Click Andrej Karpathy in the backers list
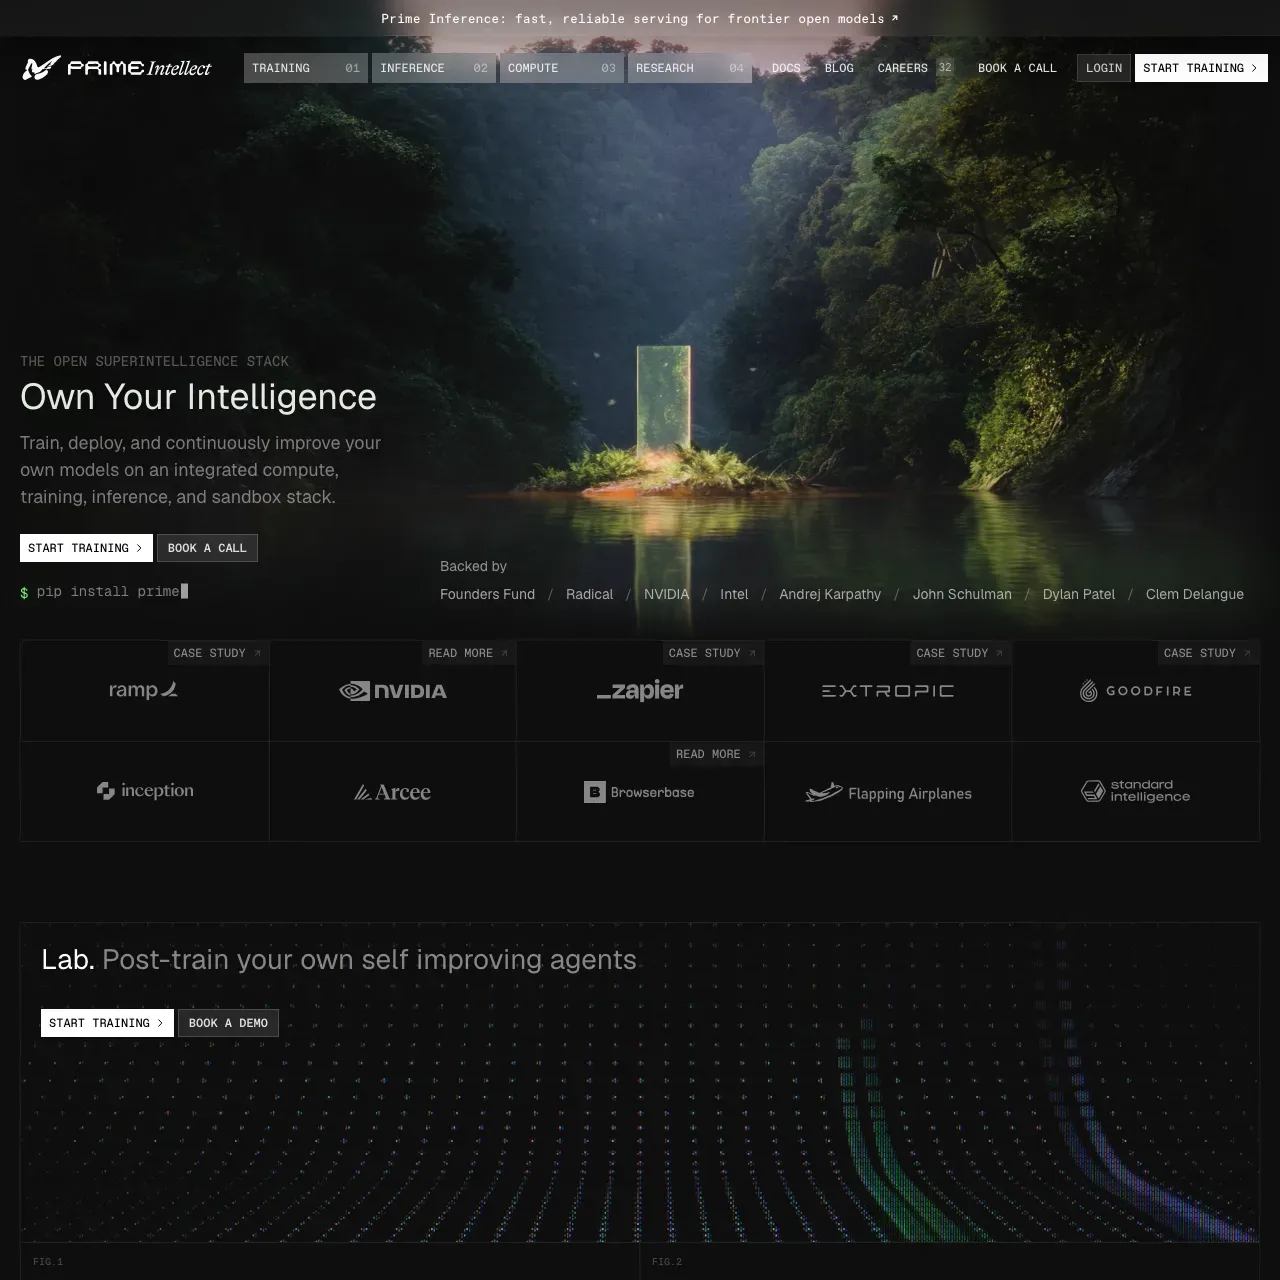Viewport: 1280px width, 1280px height. click(830, 594)
